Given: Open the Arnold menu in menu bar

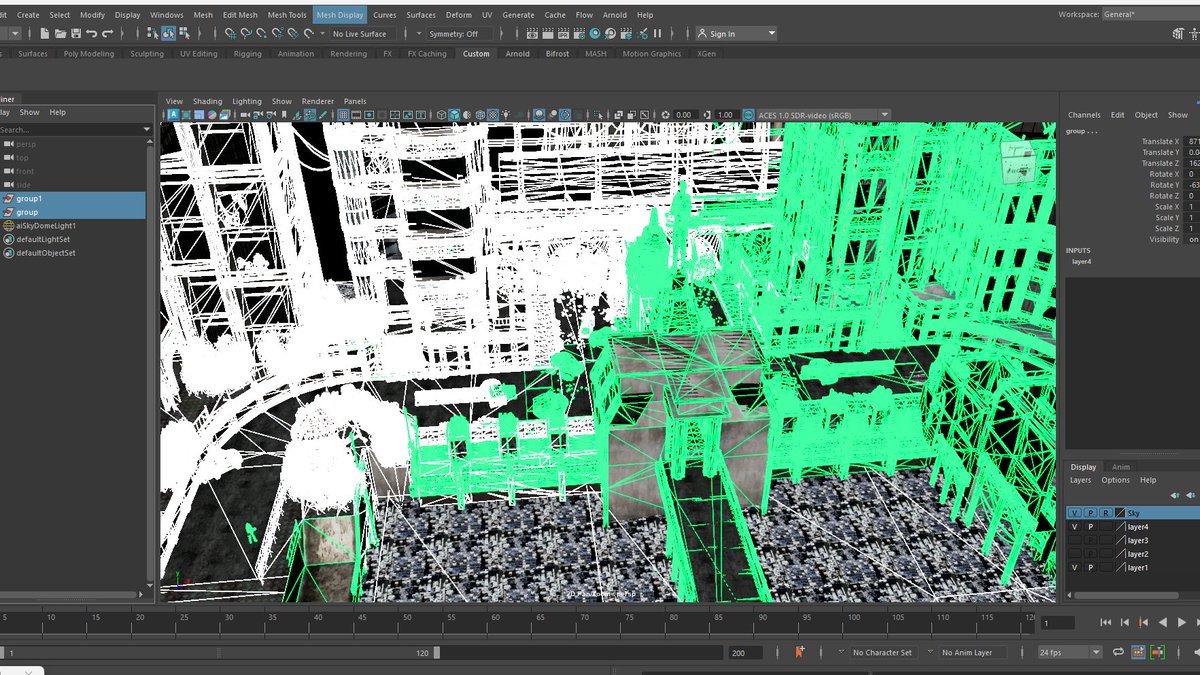Looking at the screenshot, I should (x=615, y=15).
